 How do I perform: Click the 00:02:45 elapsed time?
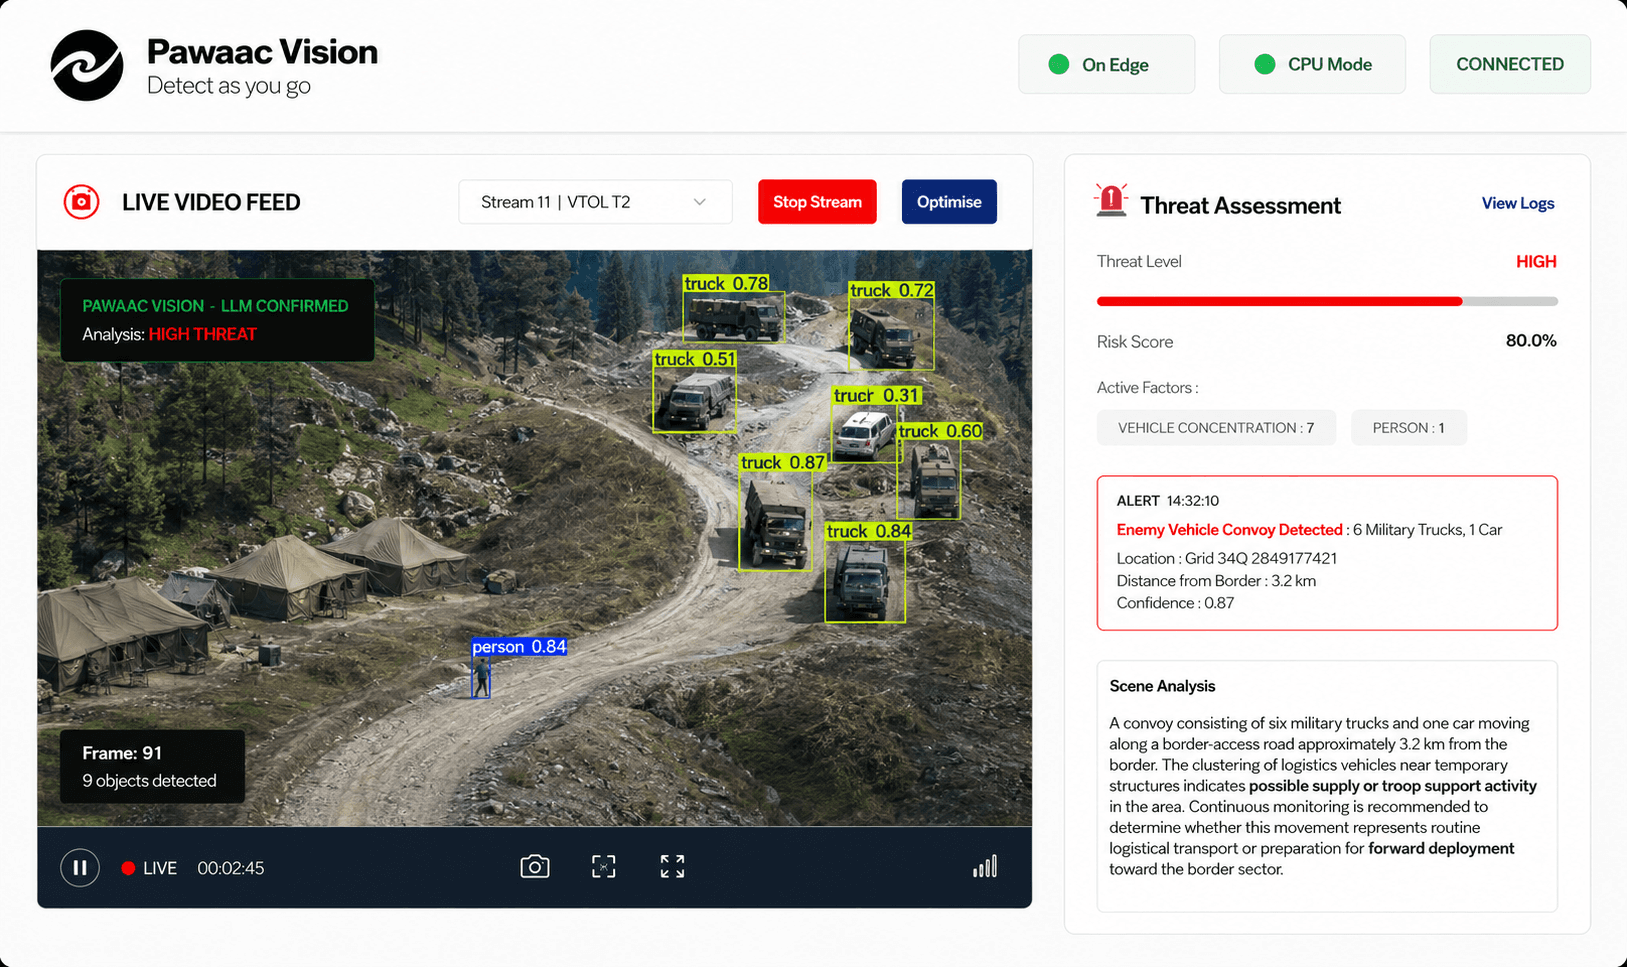(231, 868)
